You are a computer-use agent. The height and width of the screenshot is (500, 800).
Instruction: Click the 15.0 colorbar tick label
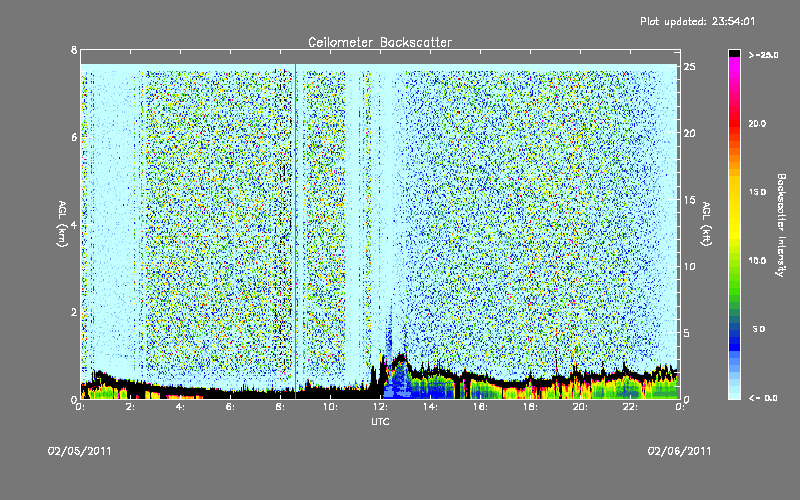[757, 192]
